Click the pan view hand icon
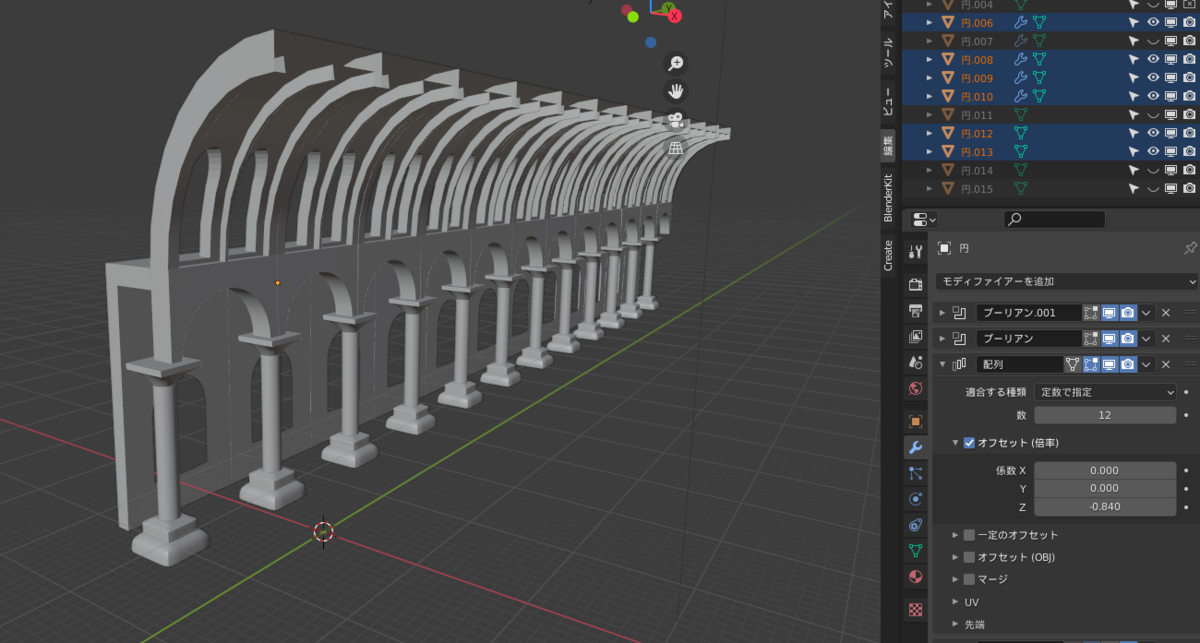This screenshot has height=643, width=1200. (x=676, y=91)
